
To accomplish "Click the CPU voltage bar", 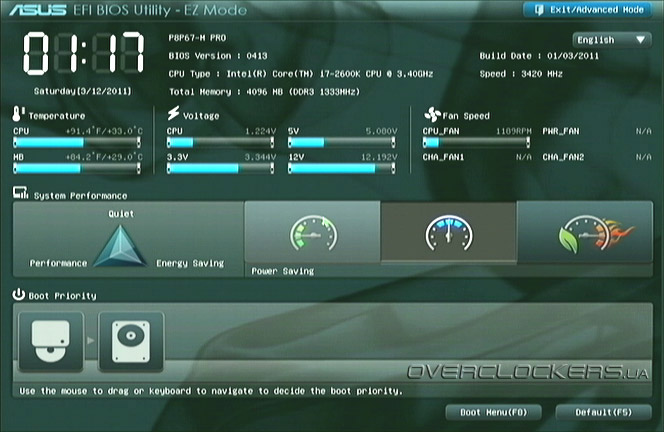I will tap(220, 143).
